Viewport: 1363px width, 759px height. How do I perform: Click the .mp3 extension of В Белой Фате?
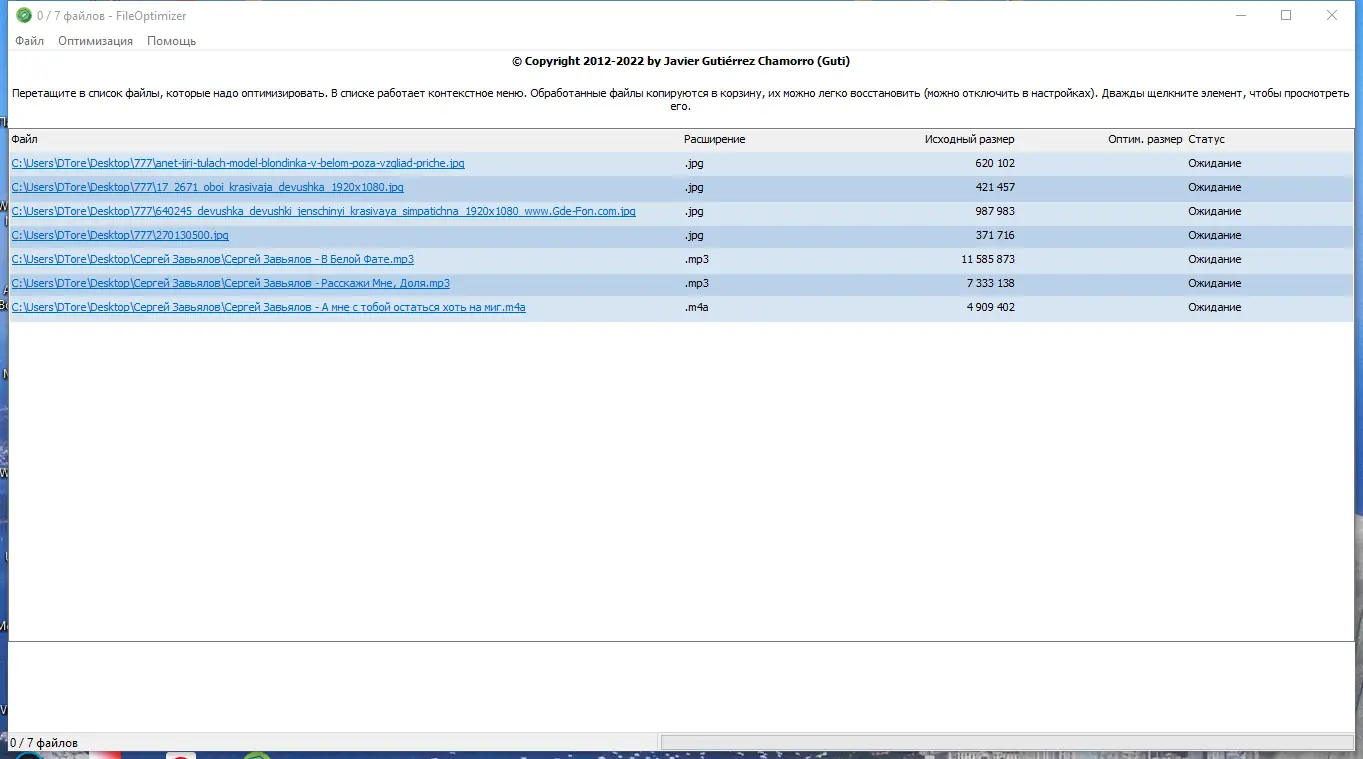tap(696, 259)
